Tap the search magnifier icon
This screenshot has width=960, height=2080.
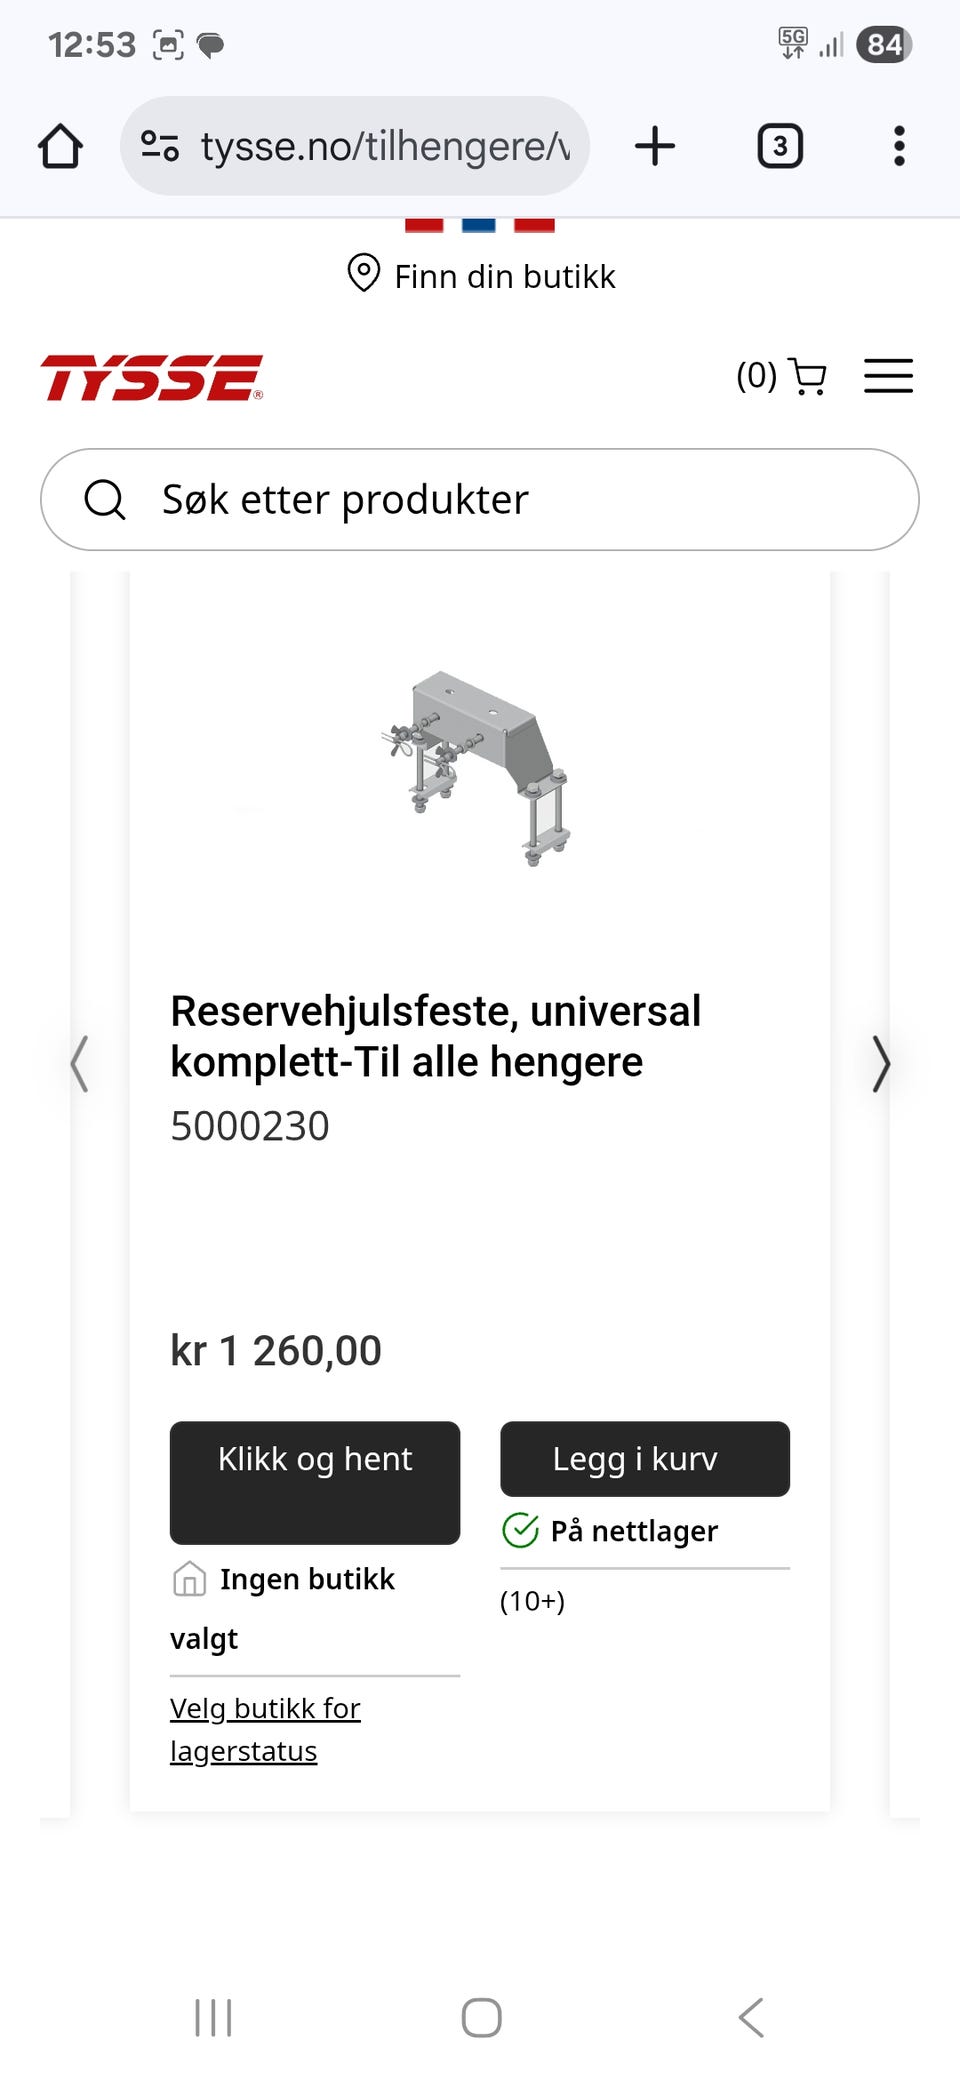[105, 499]
